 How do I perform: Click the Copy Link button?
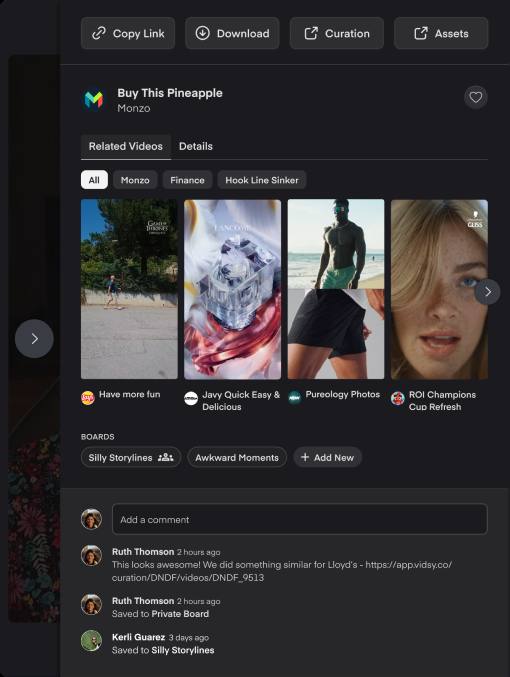tap(128, 33)
